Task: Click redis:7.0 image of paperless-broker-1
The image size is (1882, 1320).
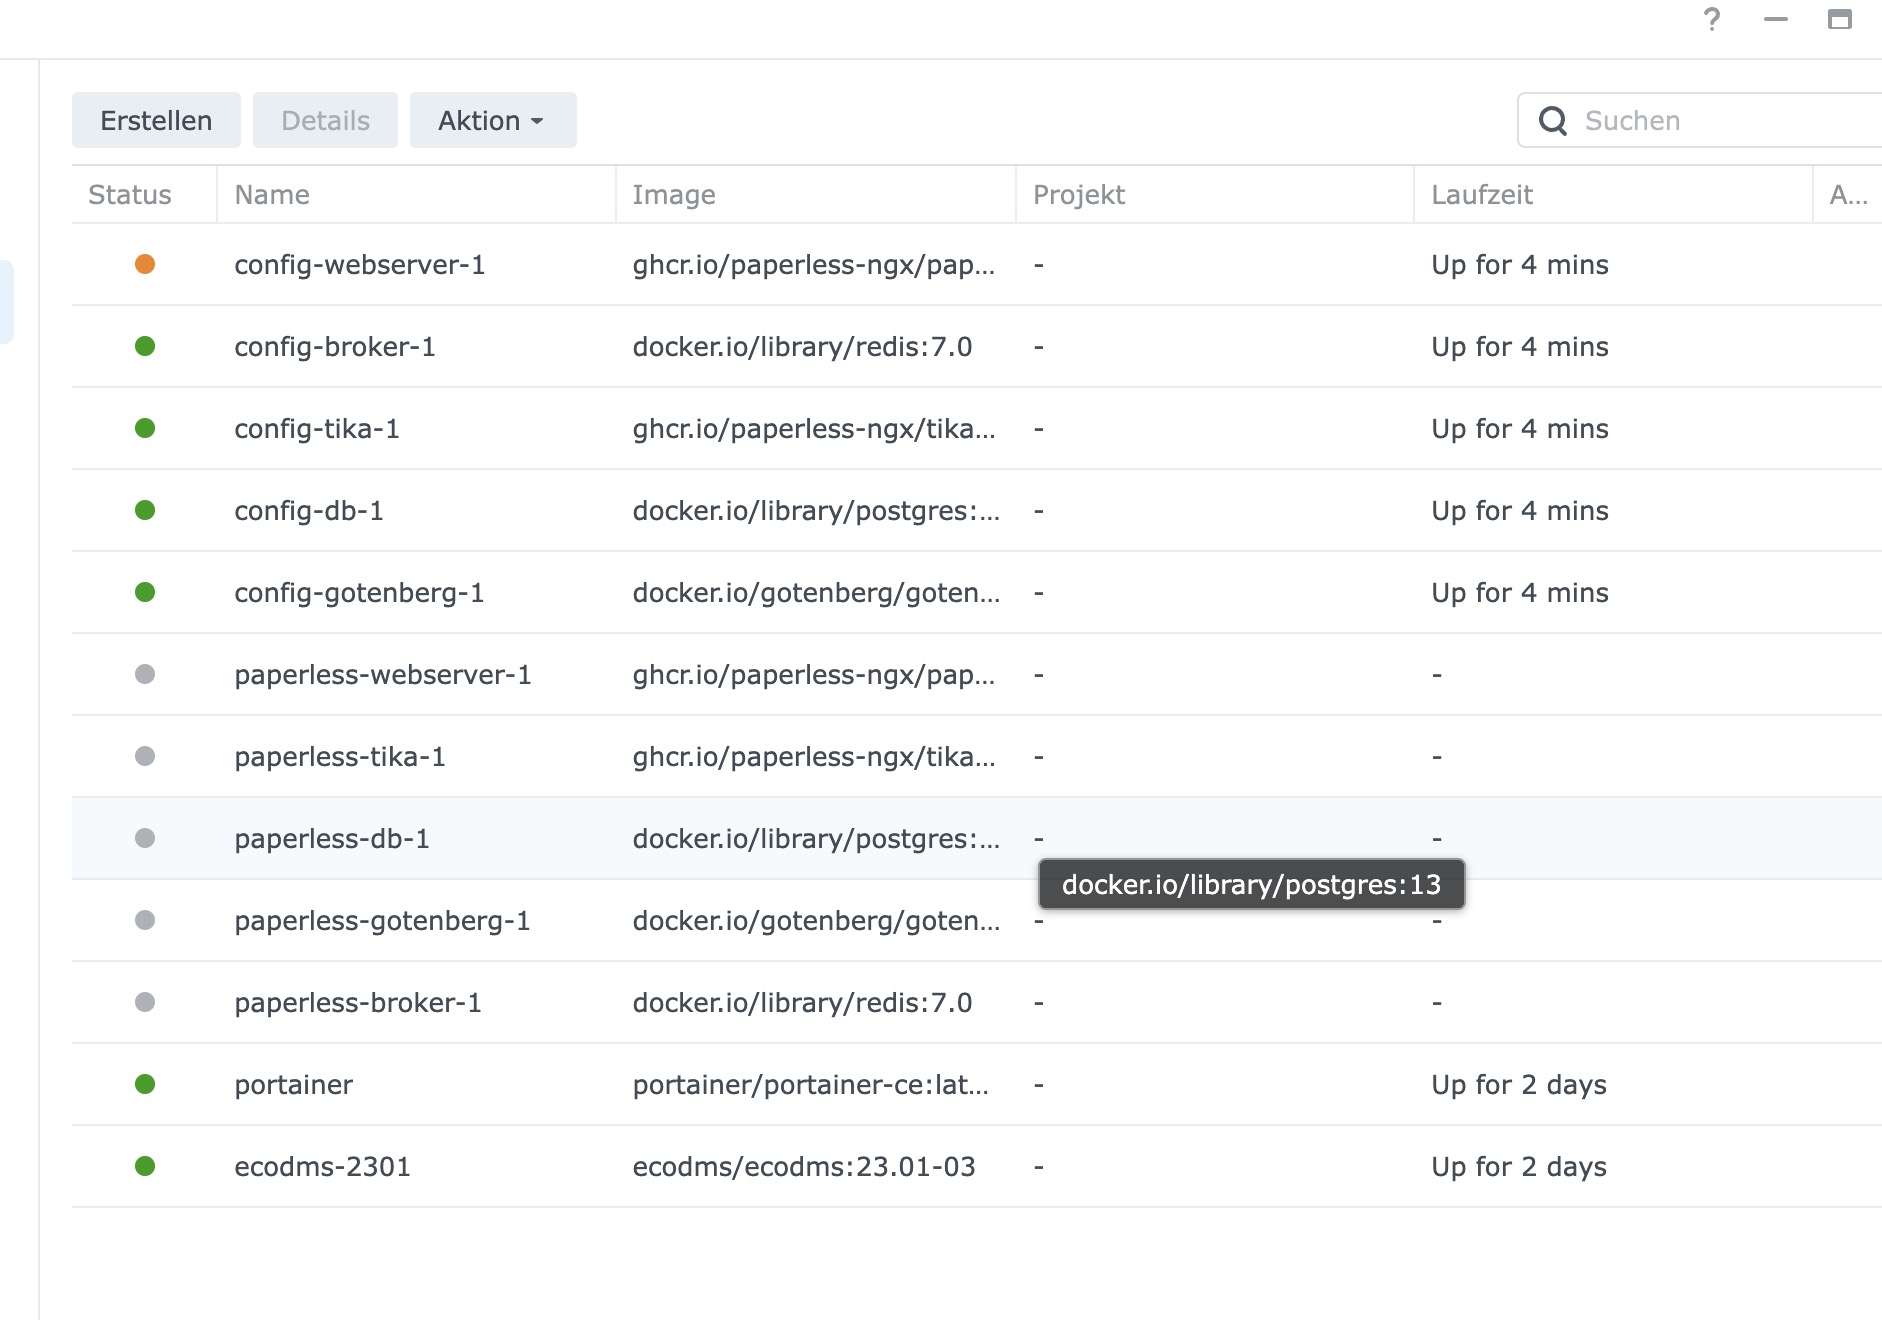Action: 802,1003
